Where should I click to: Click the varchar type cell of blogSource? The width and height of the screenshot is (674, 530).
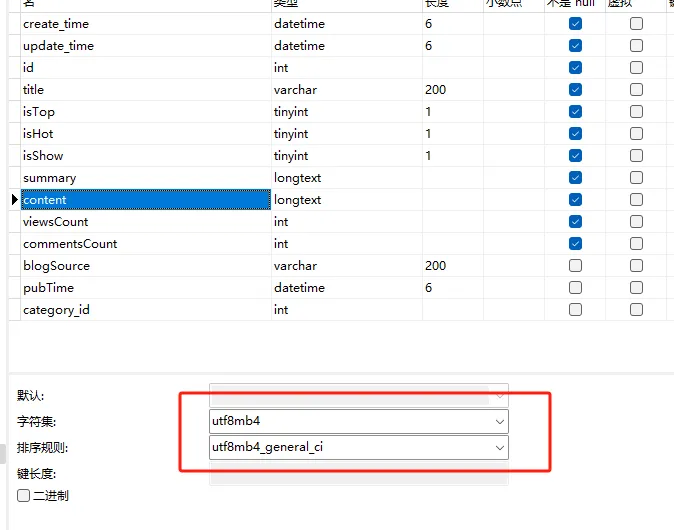[x=346, y=266]
